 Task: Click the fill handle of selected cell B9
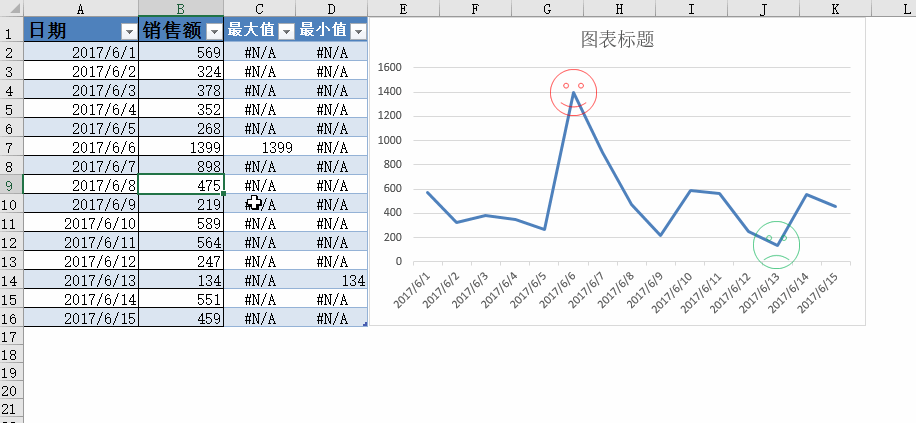click(x=224, y=193)
